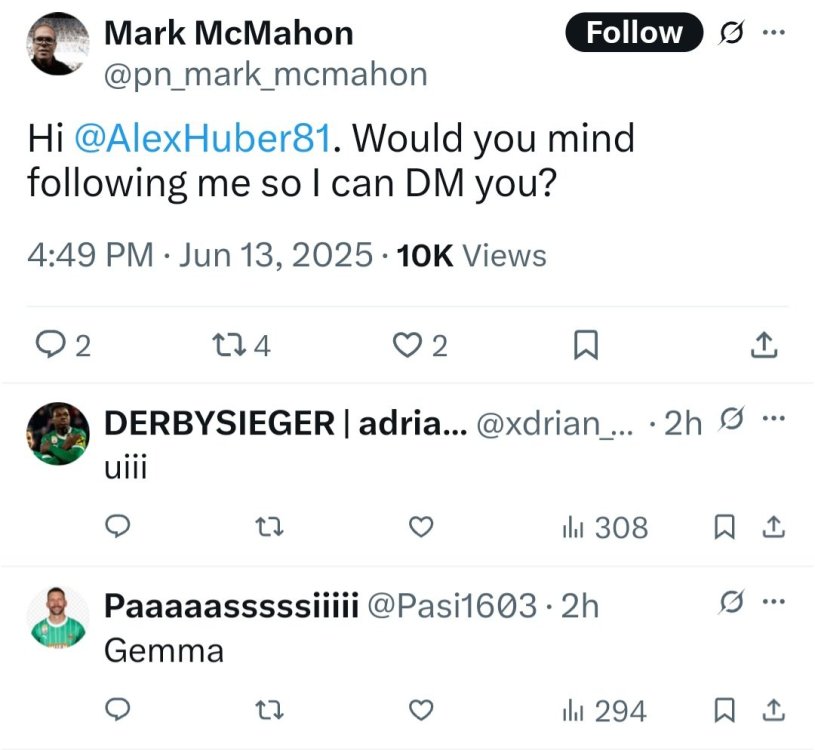This screenshot has width=815, height=750.
Task: Open the @AlexHuber81 mention link
Action: [203, 139]
